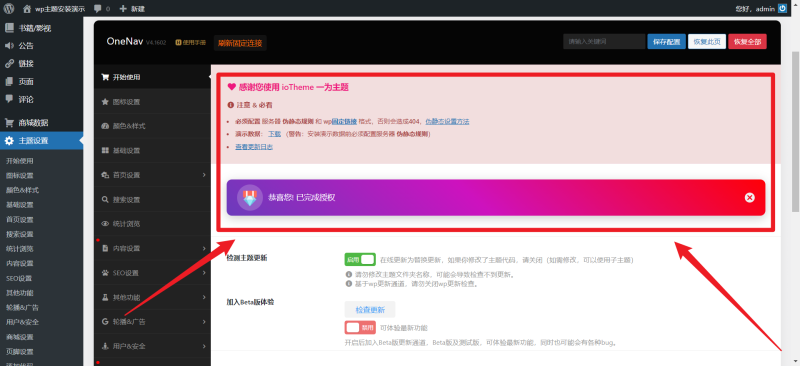Viewport: 800px width, 366px height.
Task: Click the document icon for 内容设置
Action: coord(105,248)
